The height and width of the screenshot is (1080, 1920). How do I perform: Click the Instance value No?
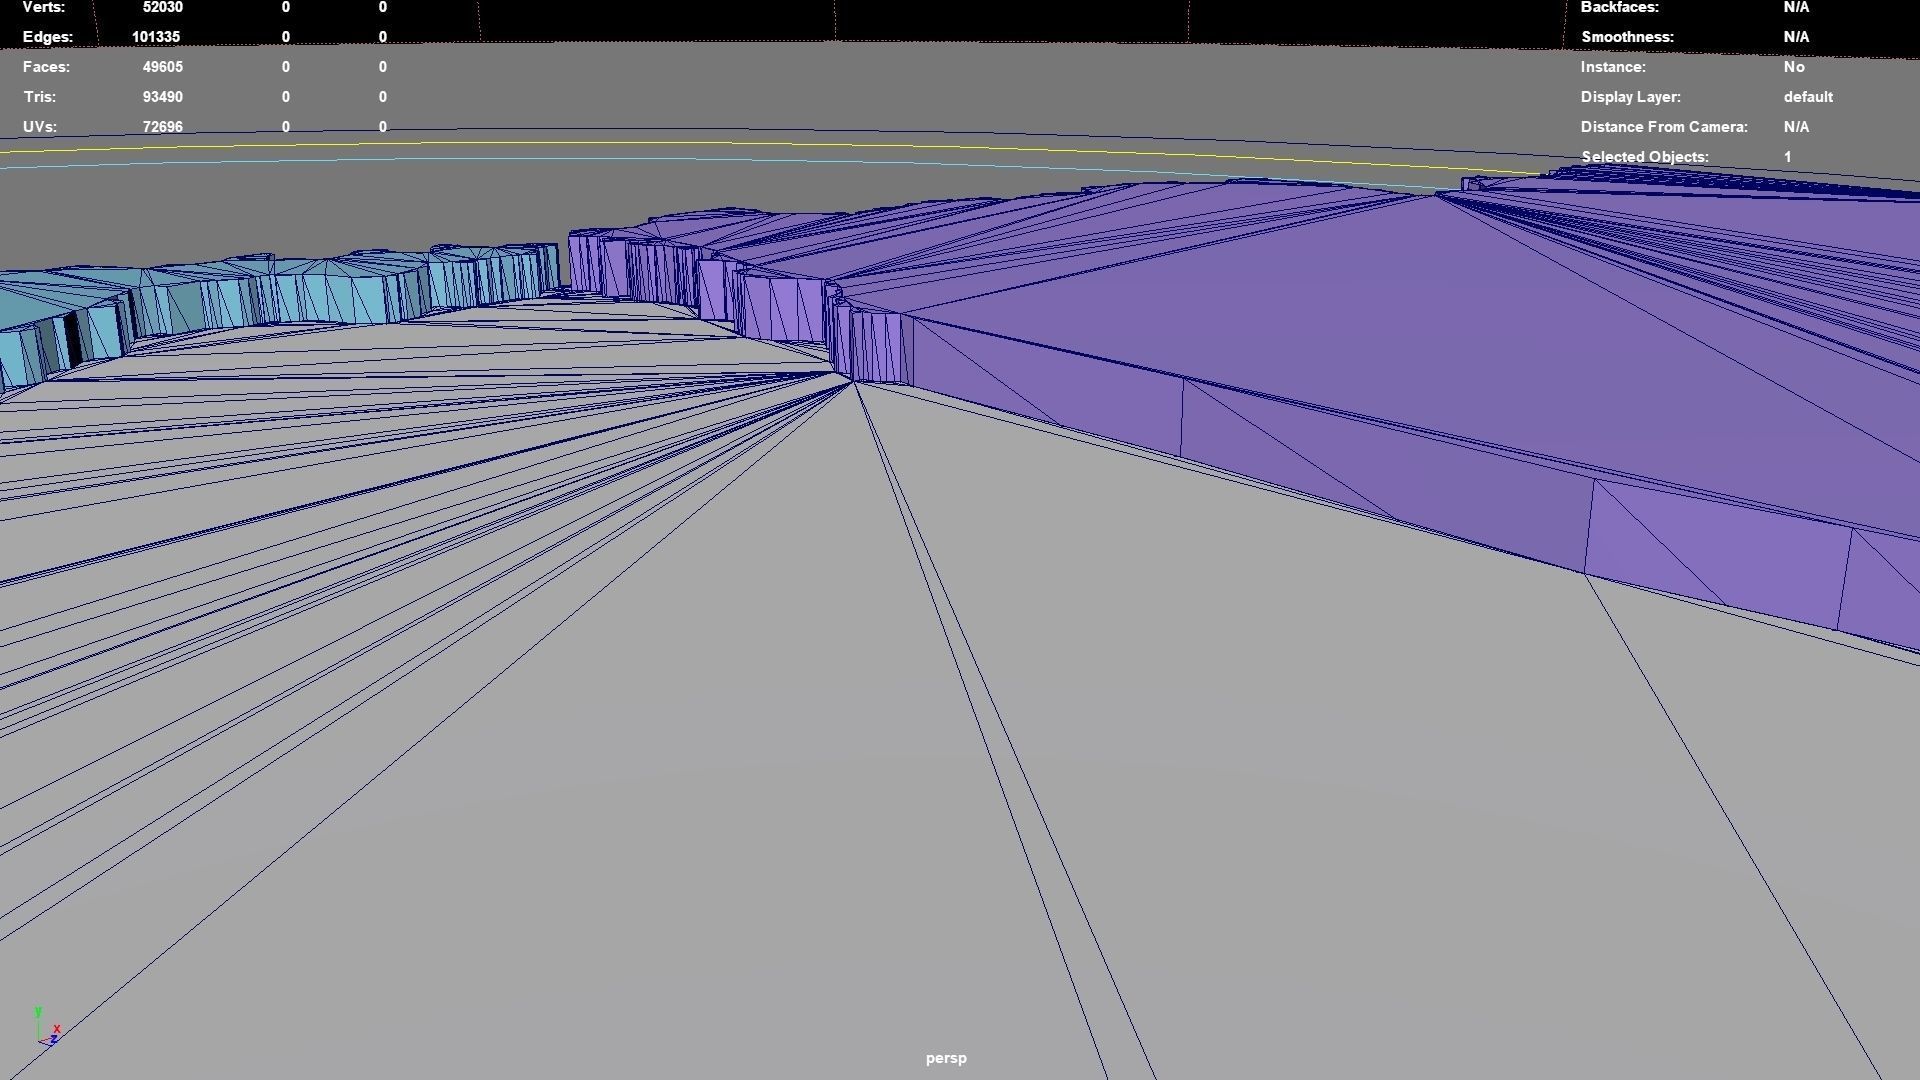(x=1793, y=67)
